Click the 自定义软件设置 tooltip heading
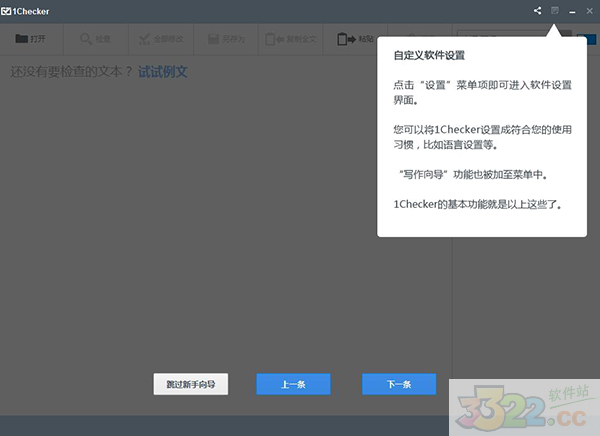Image resolution: width=600 pixels, height=436 pixels. (429, 56)
